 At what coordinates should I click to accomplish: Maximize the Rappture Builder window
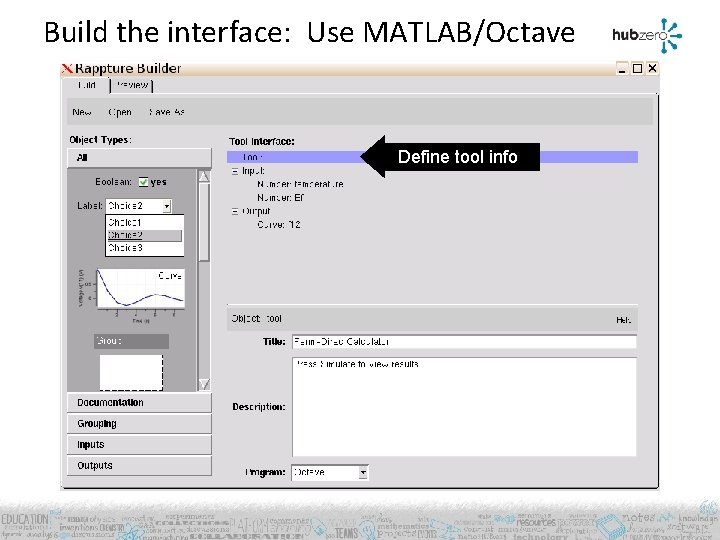click(637, 68)
